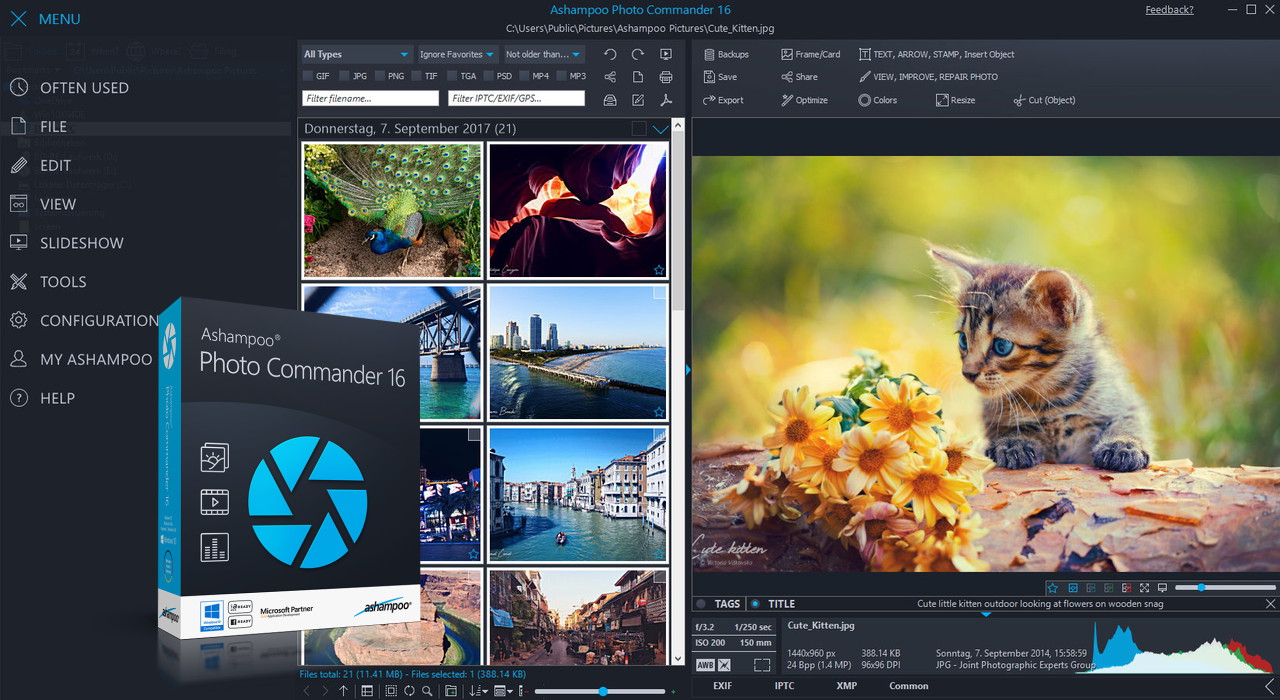
Task: Collapse the Donnerstag, 7. September 2017 group
Action: 660,129
